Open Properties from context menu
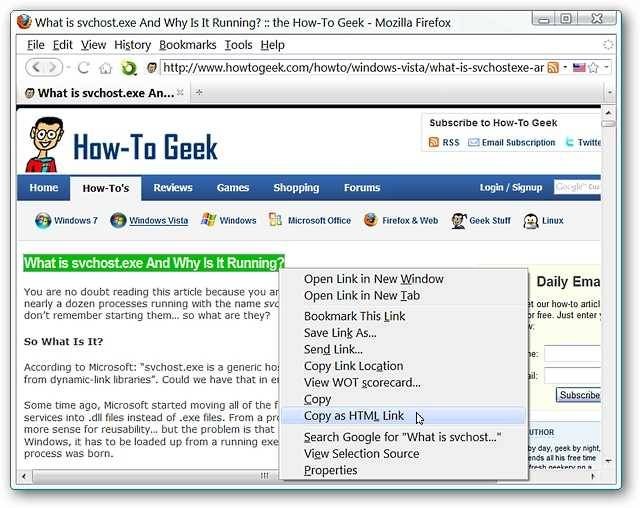Image resolution: width=640 pixels, height=508 pixels. [x=404, y=470]
